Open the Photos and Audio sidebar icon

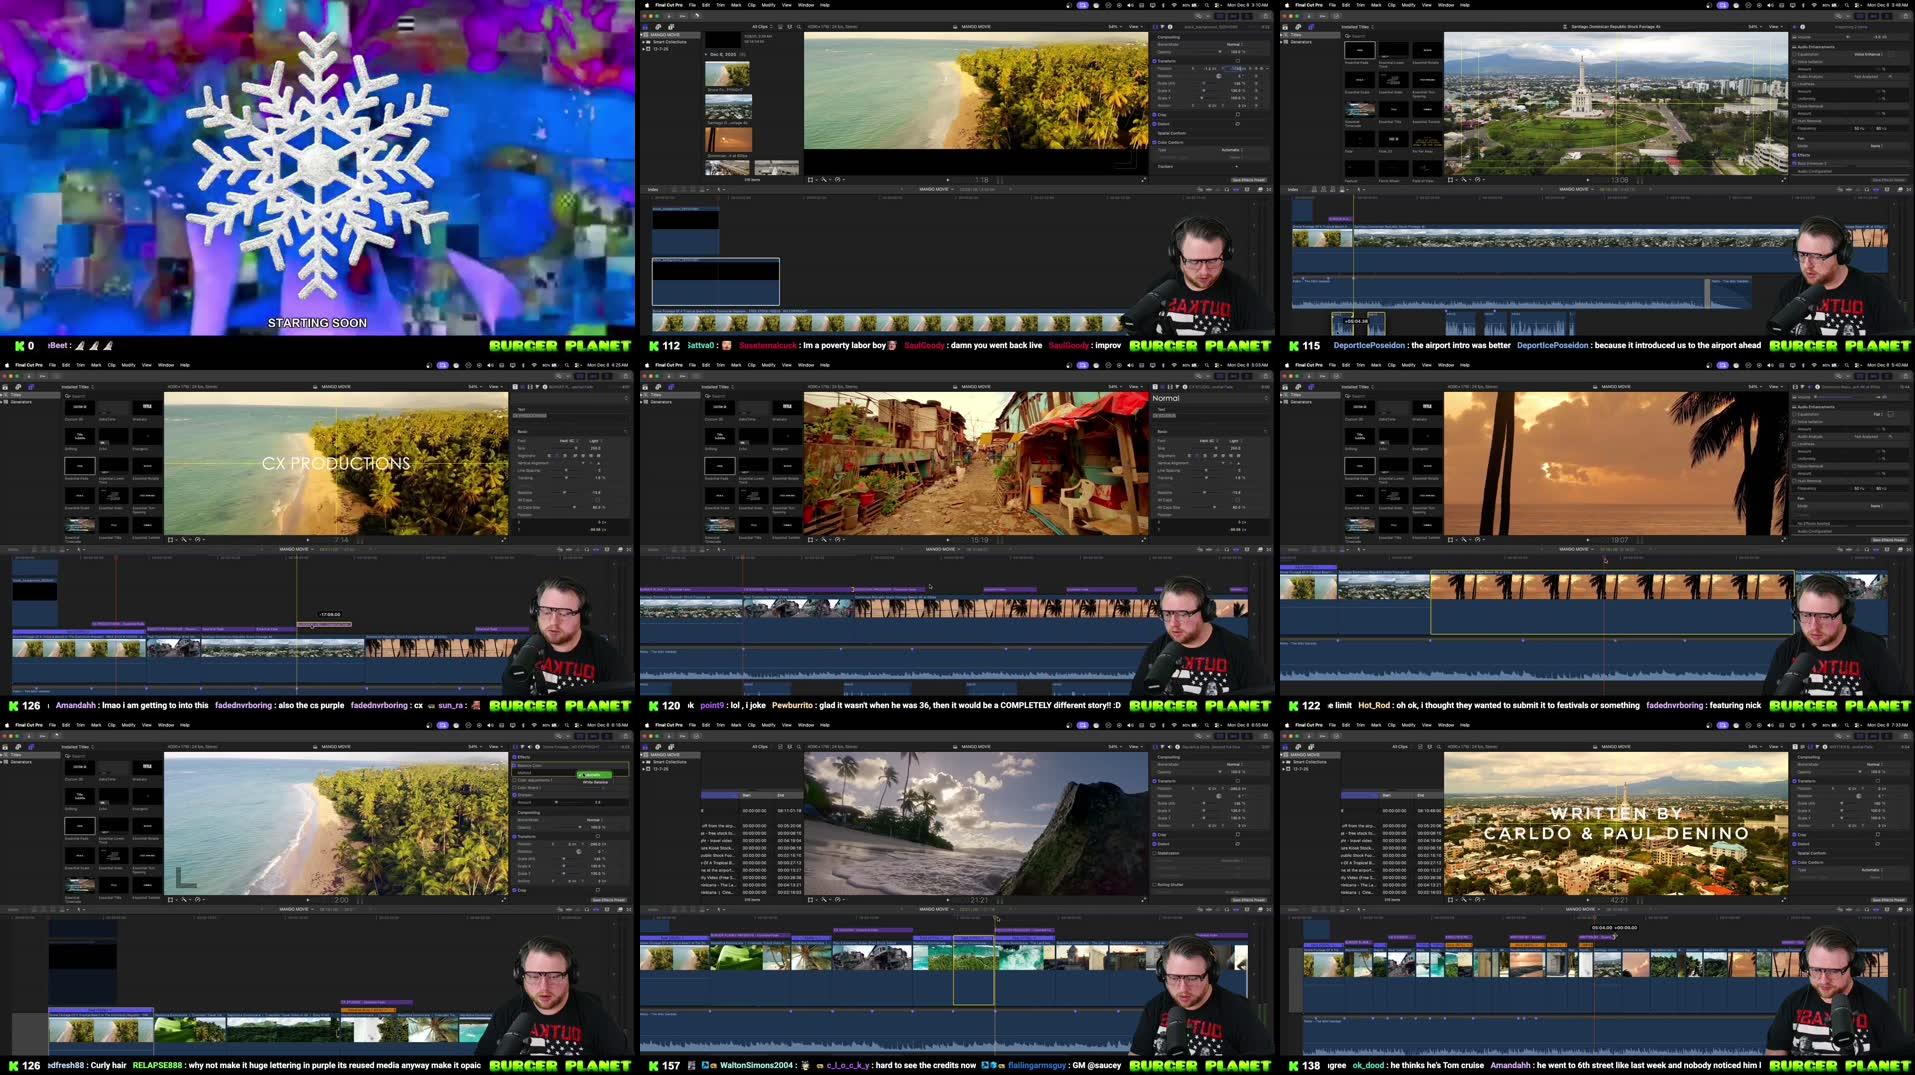click(x=657, y=27)
